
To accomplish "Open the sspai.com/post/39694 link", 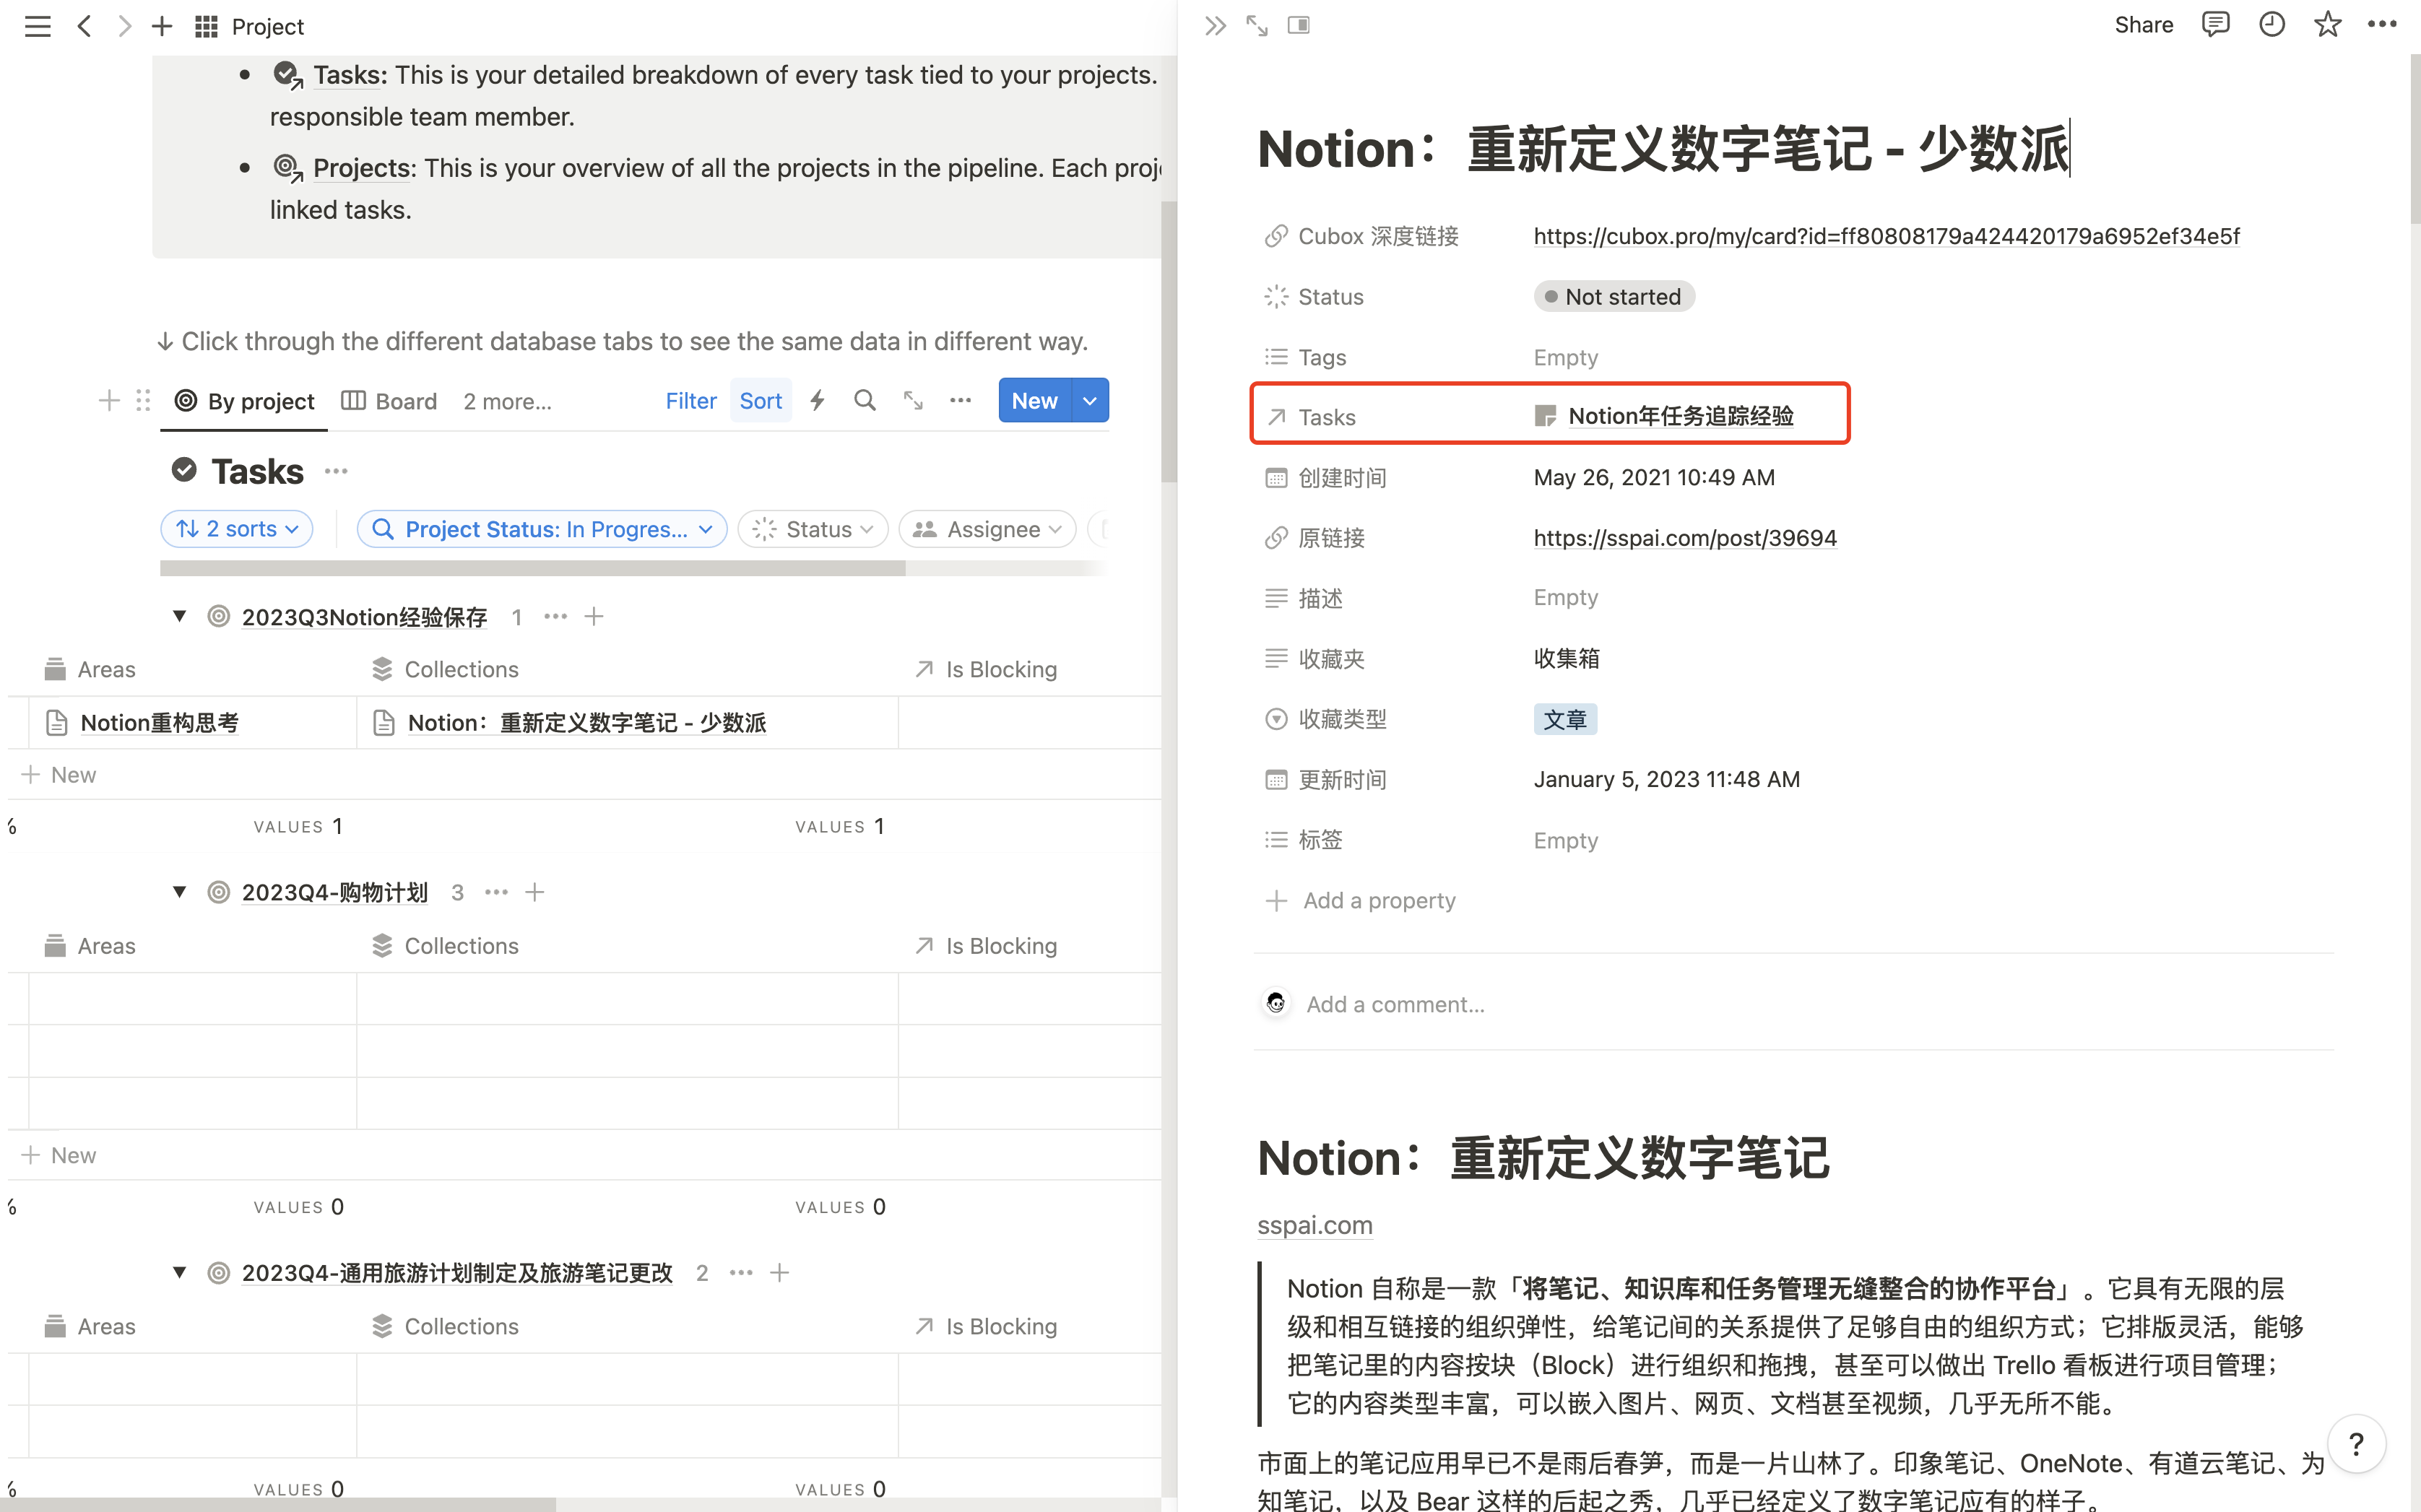I will [x=1684, y=538].
